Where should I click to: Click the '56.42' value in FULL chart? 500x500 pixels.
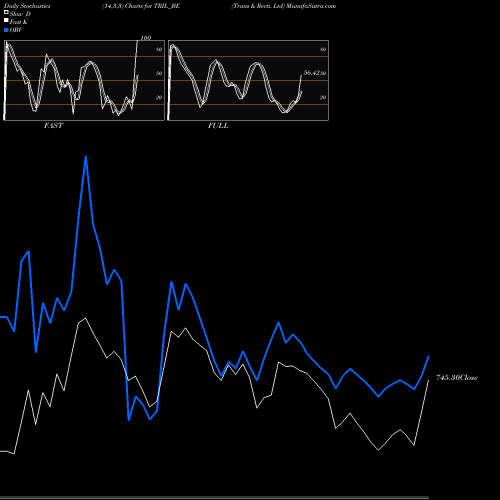[312, 73]
